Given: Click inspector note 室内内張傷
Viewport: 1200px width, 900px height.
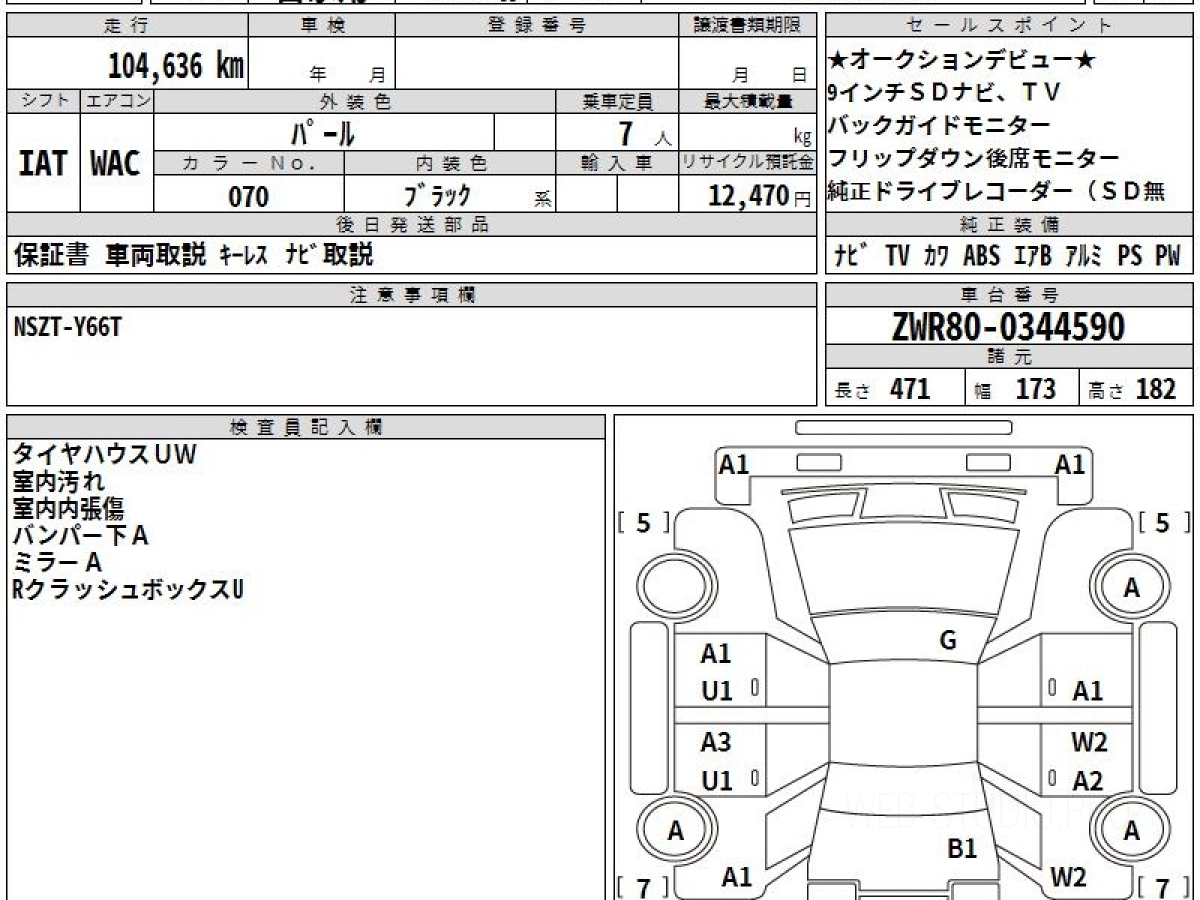Looking at the screenshot, I should pos(69,508).
